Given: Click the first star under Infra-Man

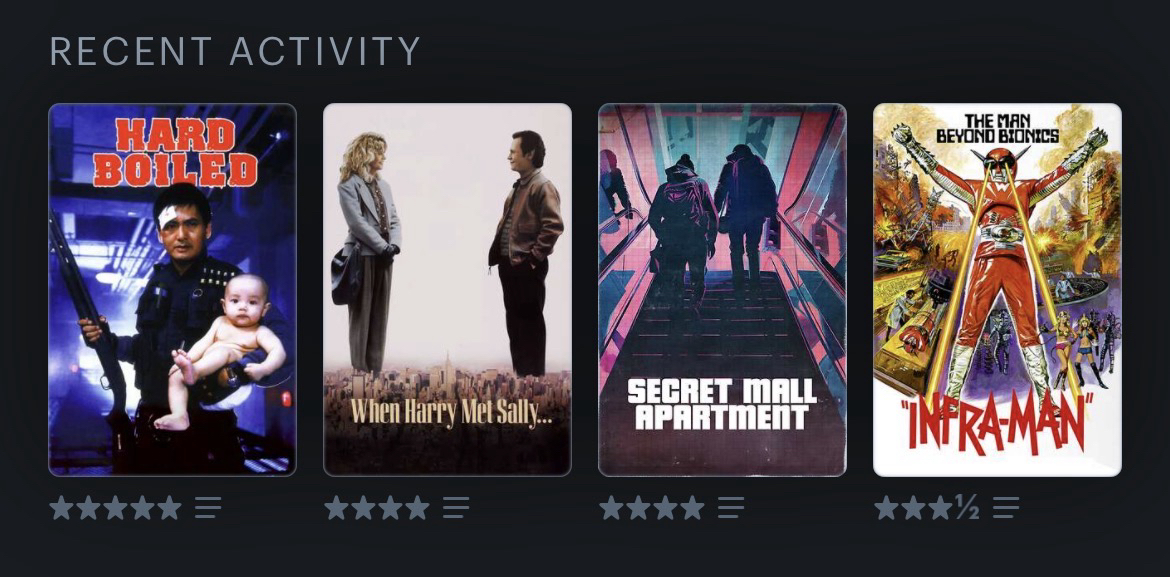Looking at the screenshot, I should (886, 508).
